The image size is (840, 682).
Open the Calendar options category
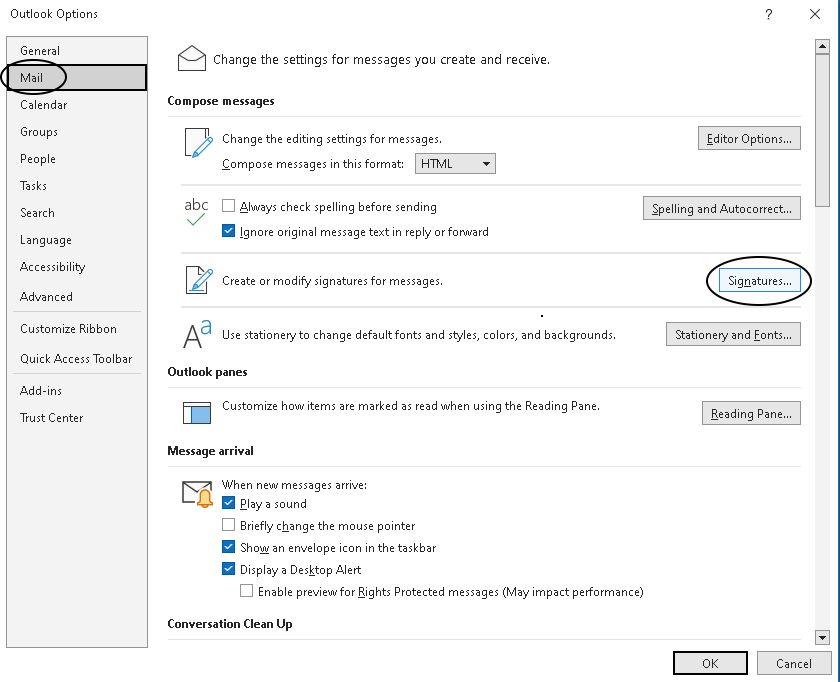[x=77, y=104]
